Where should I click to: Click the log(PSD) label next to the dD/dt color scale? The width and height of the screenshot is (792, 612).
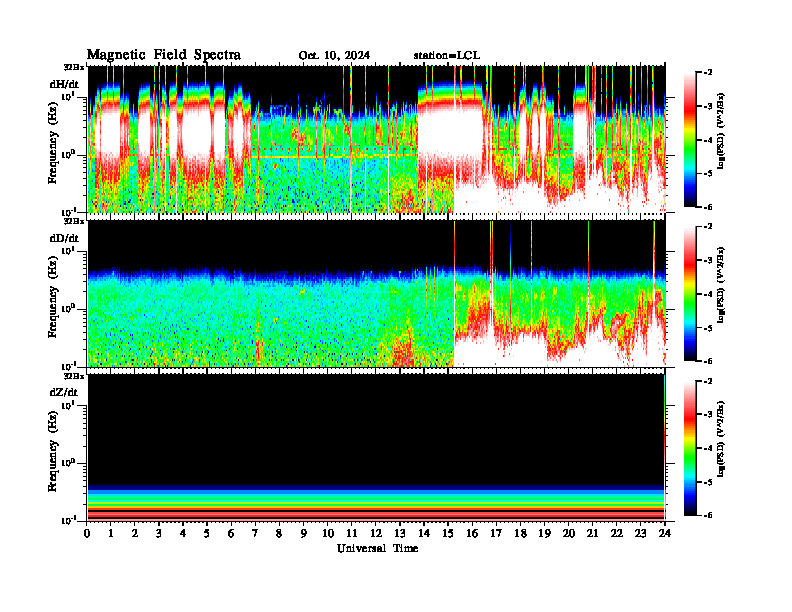[x=721, y=285]
